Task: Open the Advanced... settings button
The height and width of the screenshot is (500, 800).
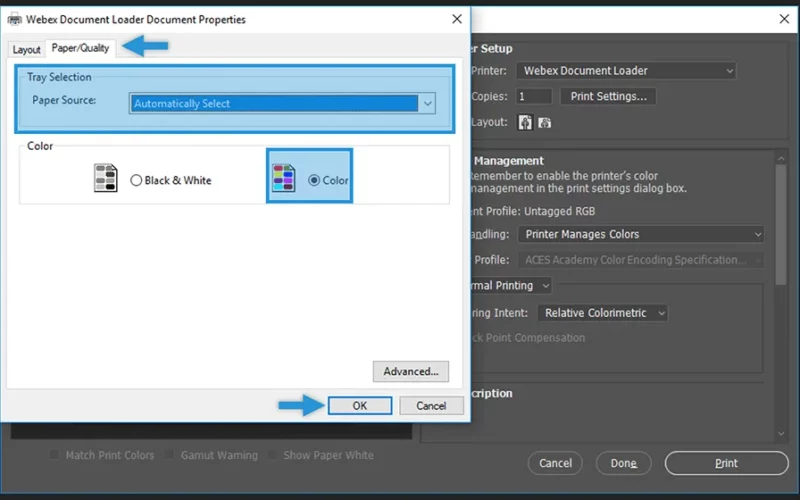Action: (411, 371)
